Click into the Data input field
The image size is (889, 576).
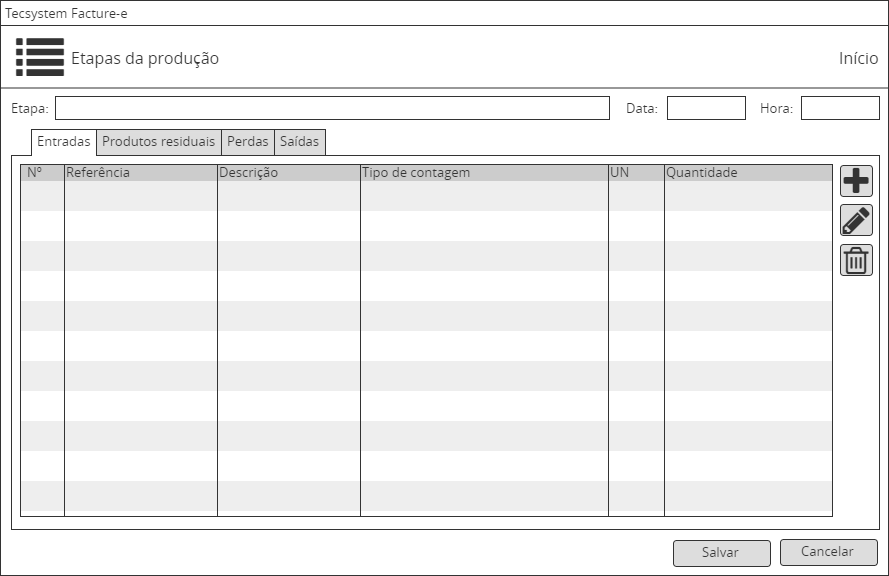point(706,108)
